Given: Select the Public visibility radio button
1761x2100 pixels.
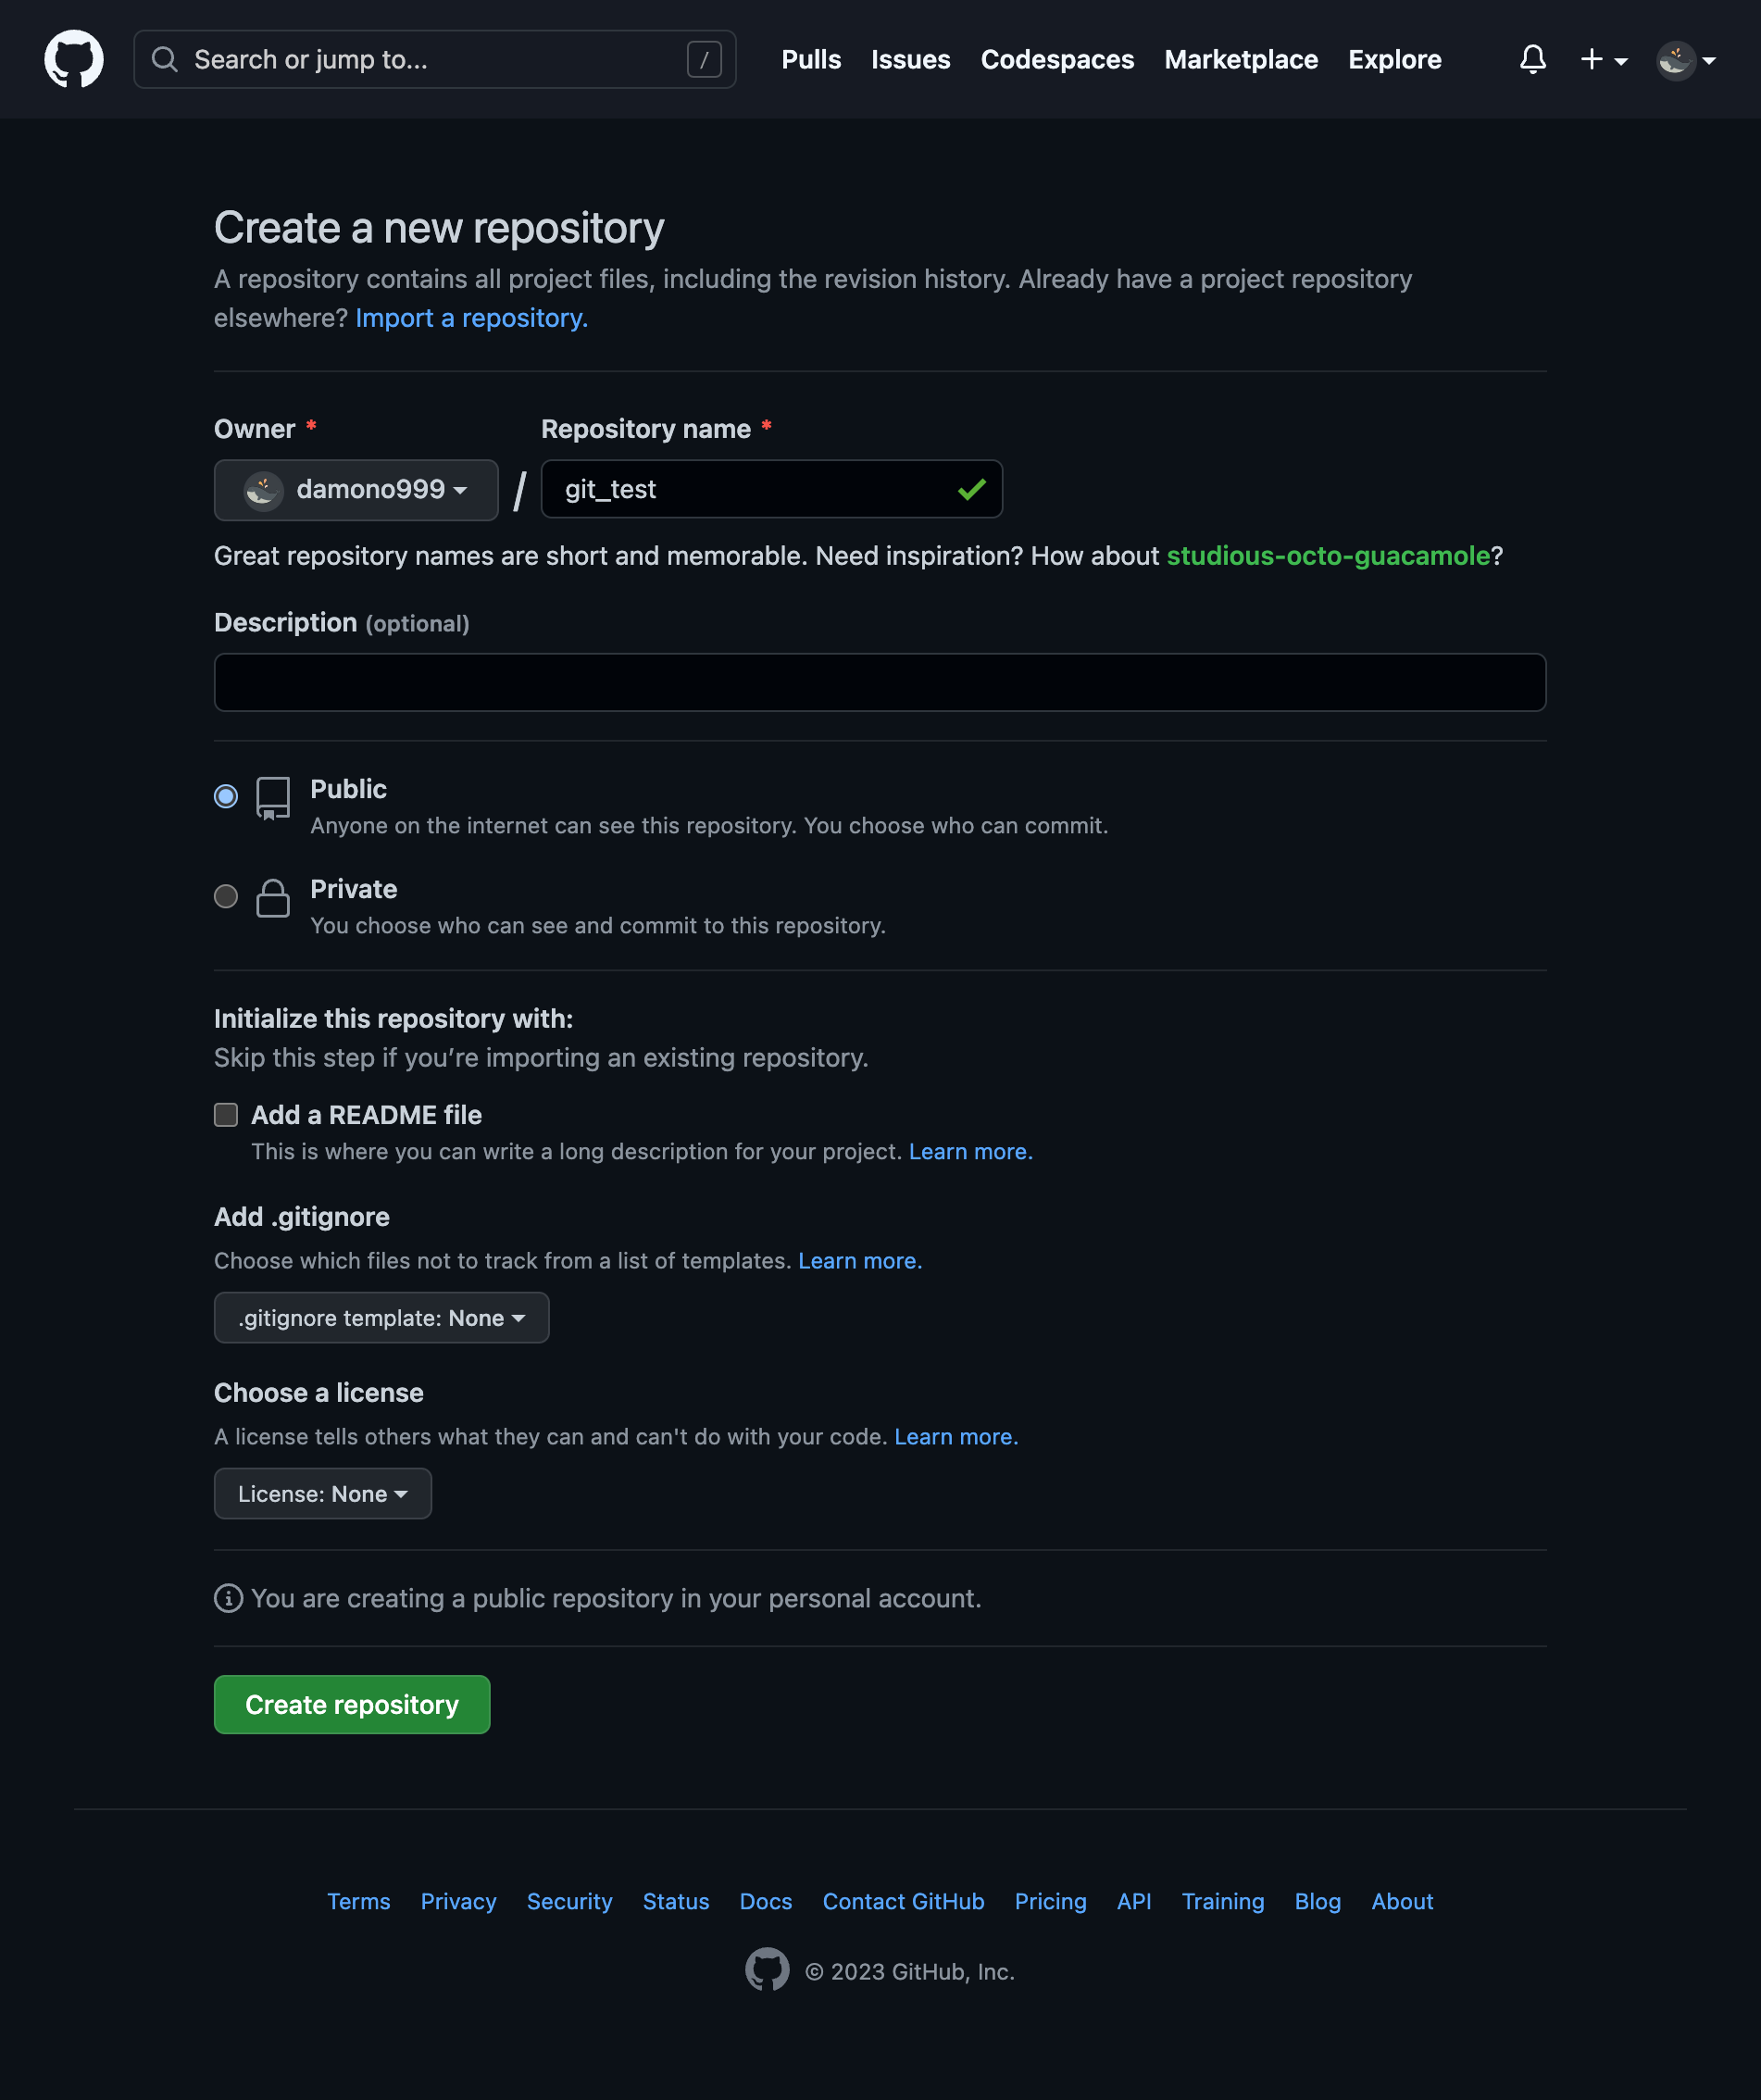Looking at the screenshot, I should (226, 796).
